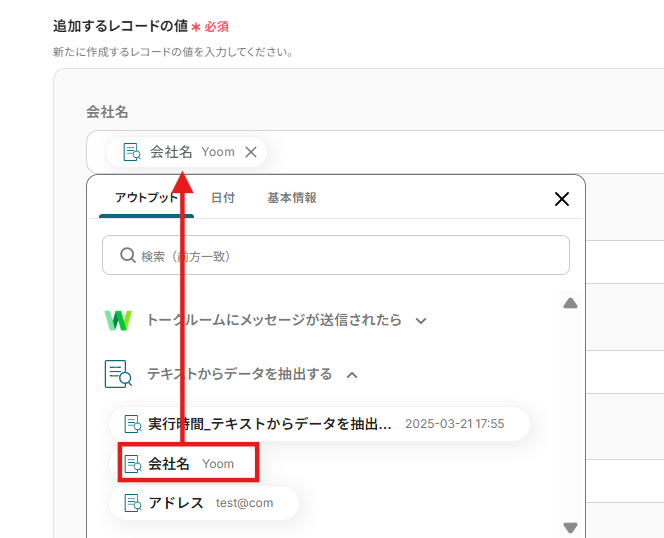Close the output selection popup
This screenshot has width=664, height=538.
point(562,199)
